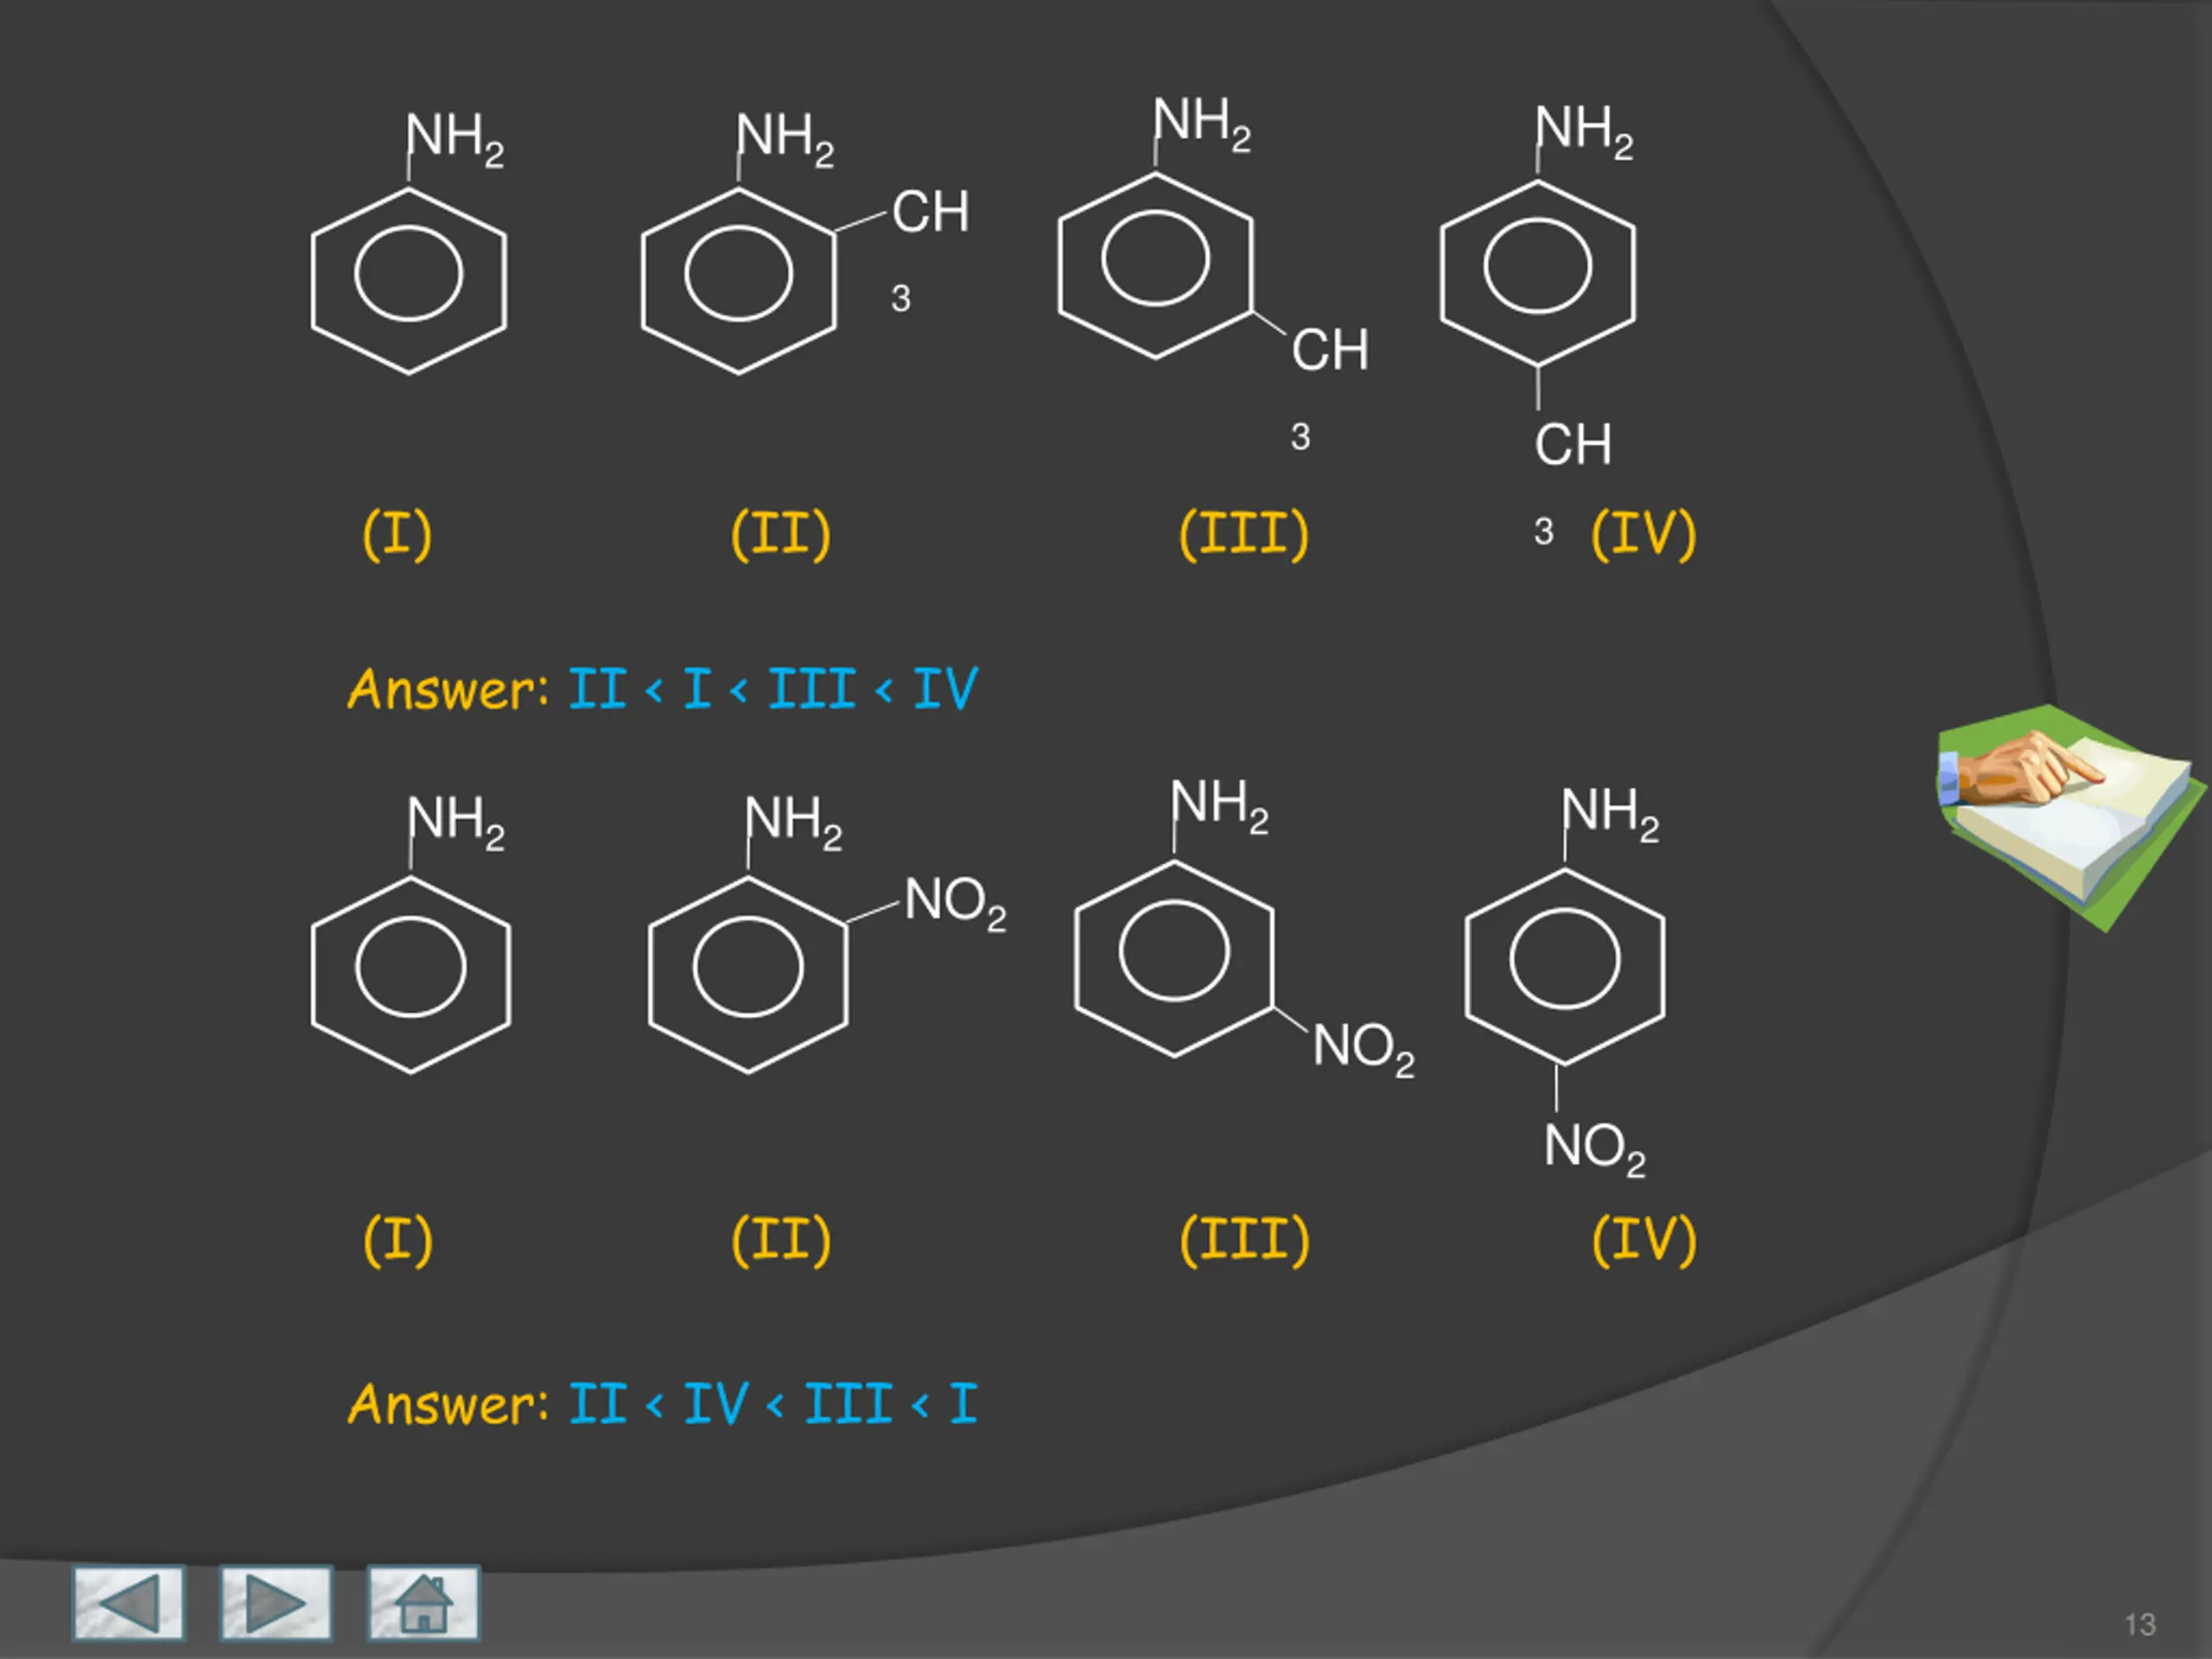Viewport: 2212px width, 1659px height.
Task: Advance with the next slide arrow
Action: (x=276, y=1603)
